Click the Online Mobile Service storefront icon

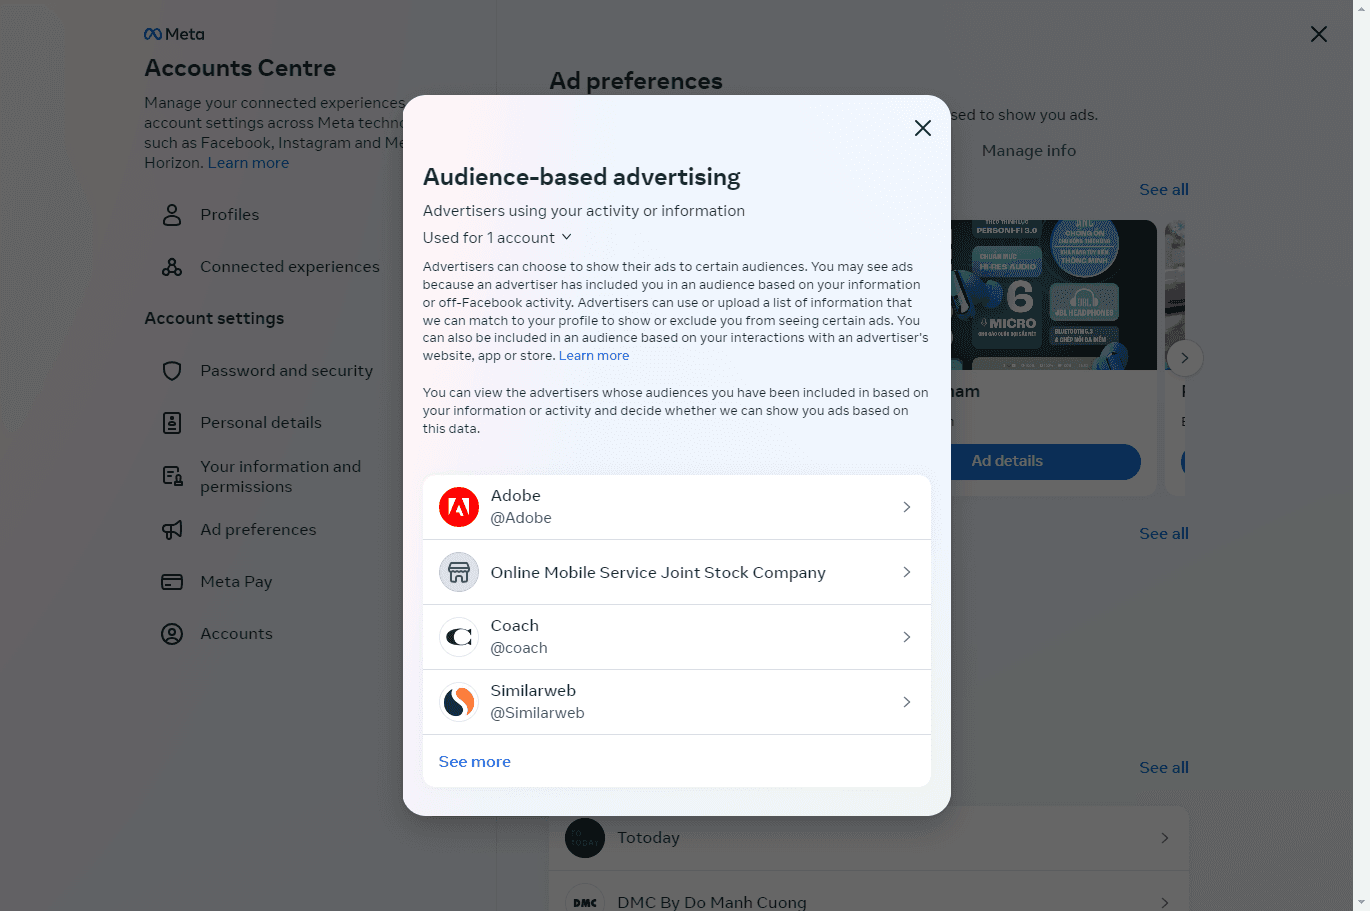pyautogui.click(x=459, y=572)
